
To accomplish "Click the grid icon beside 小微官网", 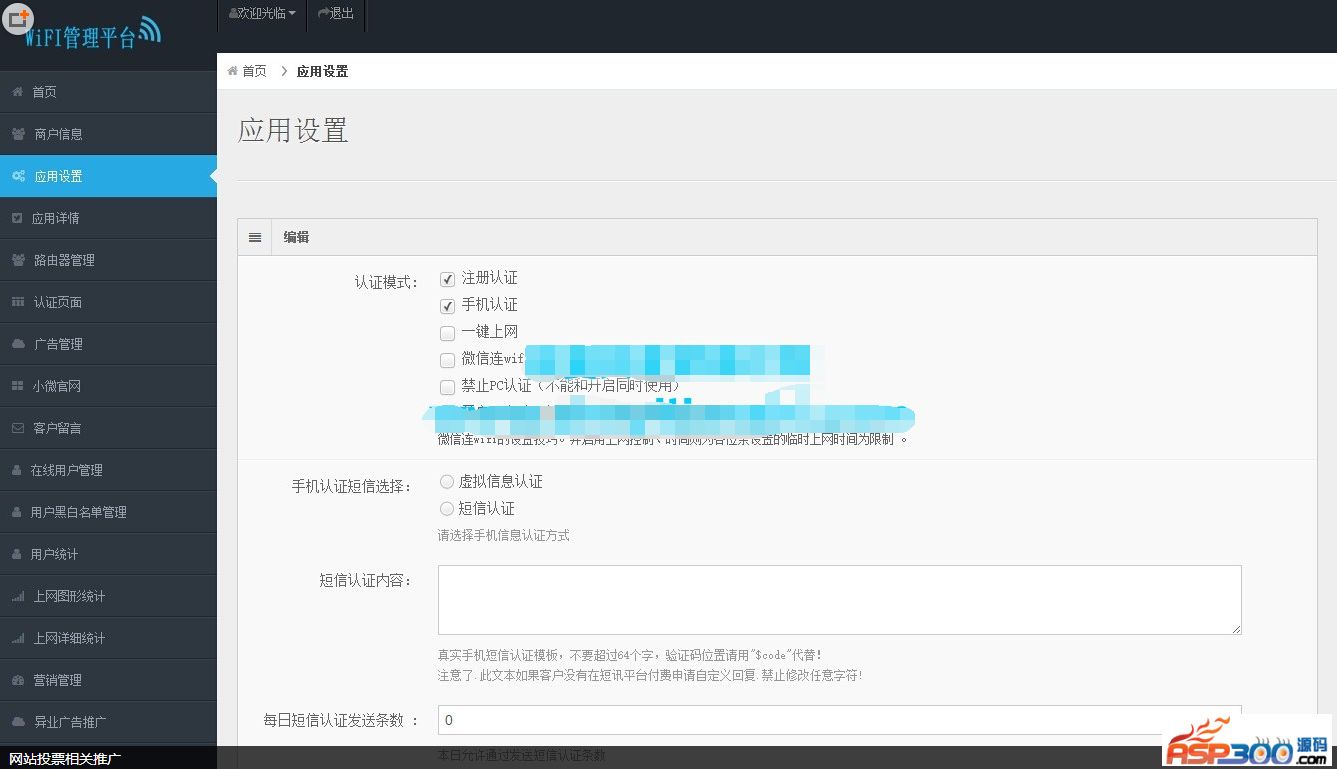I will click(18, 386).
